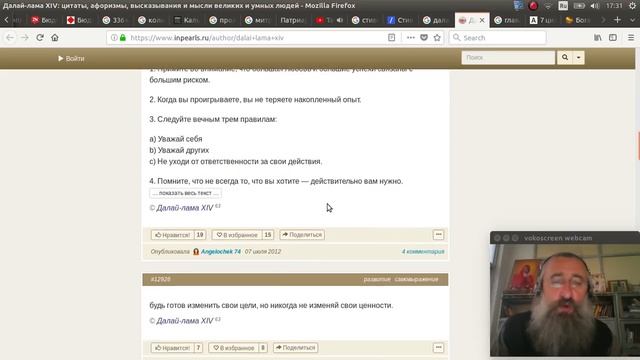
Task: Open more options menu of first quote
Action: click(438, 235)
